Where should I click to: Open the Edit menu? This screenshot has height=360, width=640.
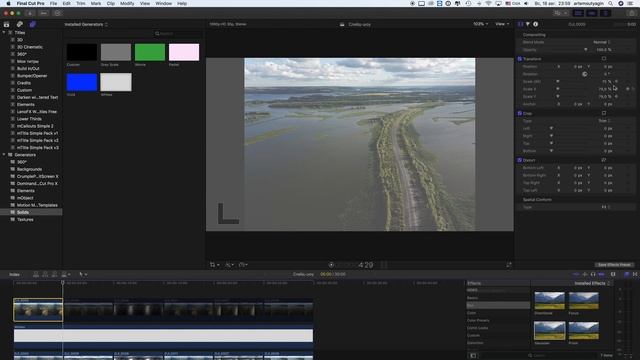[x=67, y=3]
